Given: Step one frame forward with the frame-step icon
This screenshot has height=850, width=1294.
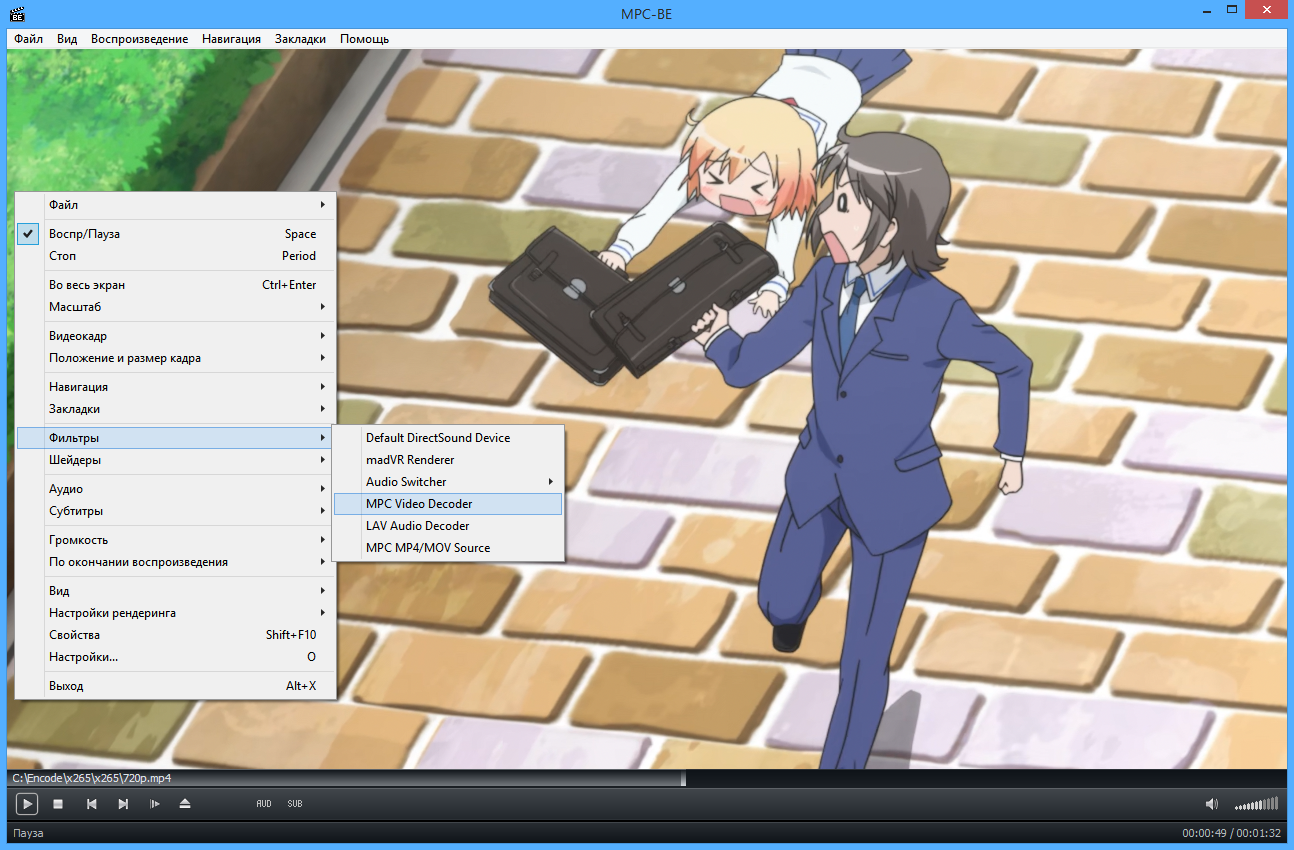Looking at the screenshot, I should (x=155, y=804).
